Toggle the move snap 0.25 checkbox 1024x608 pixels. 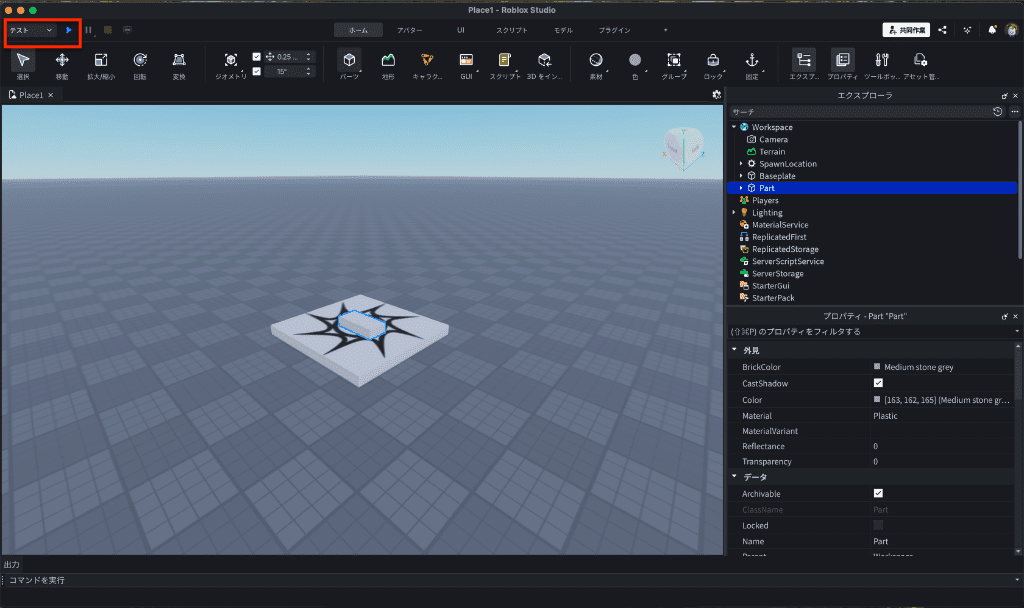tap(257, 57)
